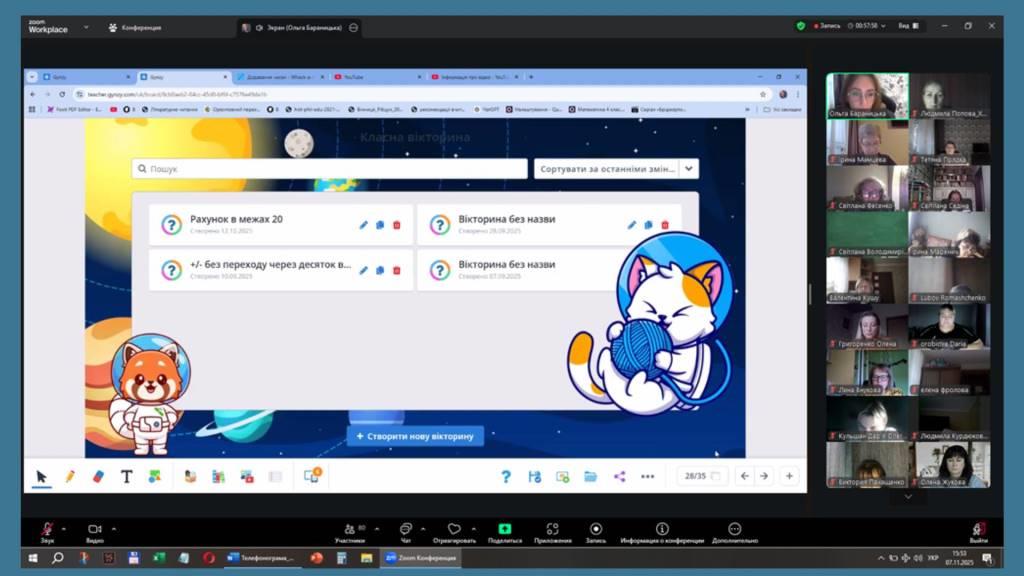Image resolution: width=1024 pixels, height=576 pixels.
Task: Toggle camera with Видео button
Action: pos(95,531)
